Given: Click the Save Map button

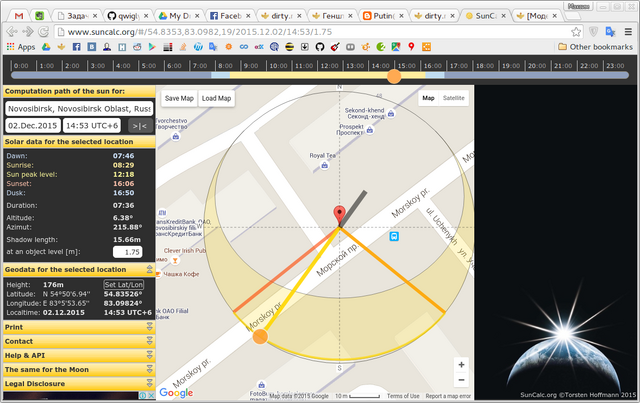Looking at the screenshot, I should pyautogui.click(x=179, y=98).
